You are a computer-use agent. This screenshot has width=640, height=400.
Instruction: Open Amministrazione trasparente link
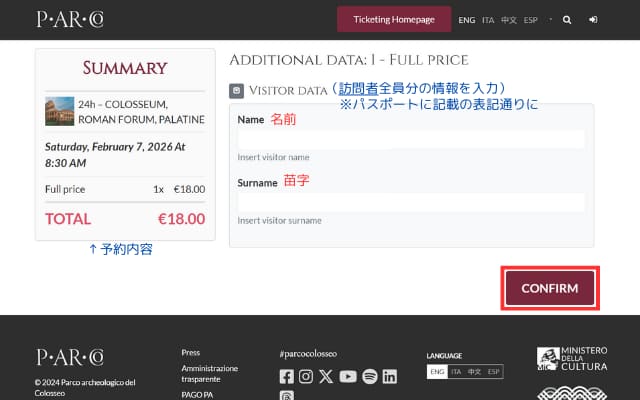click(210, 374)
